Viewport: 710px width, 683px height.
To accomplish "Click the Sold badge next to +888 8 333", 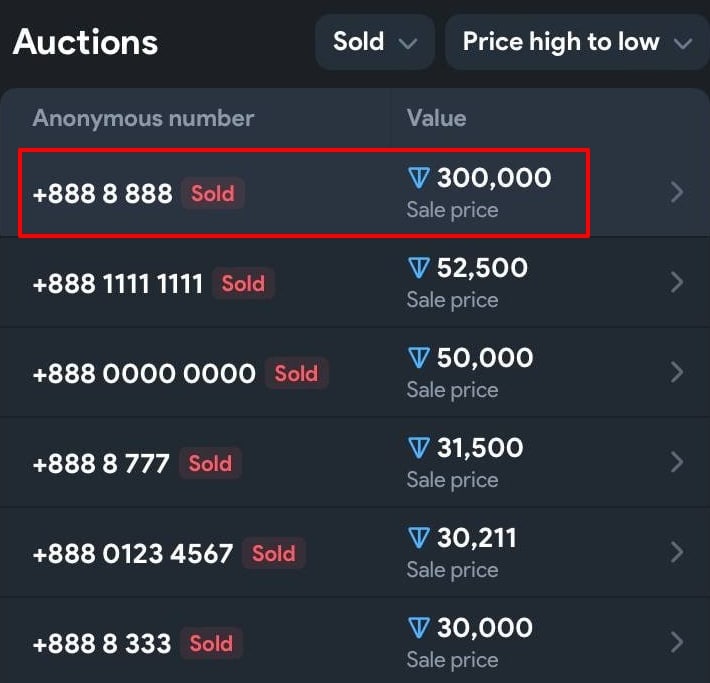I will click(x=211, y=643).
